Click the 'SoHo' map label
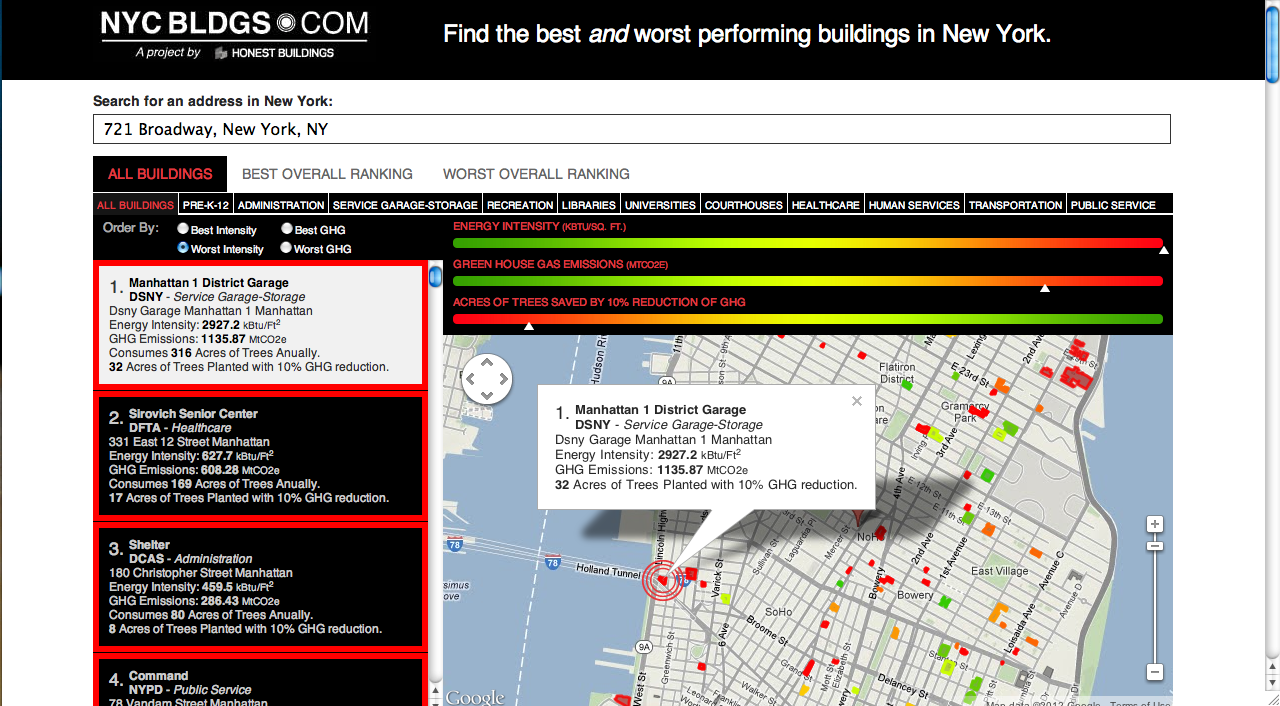The width and height of the screenshot is (1280, 706). tap(778, 612)
